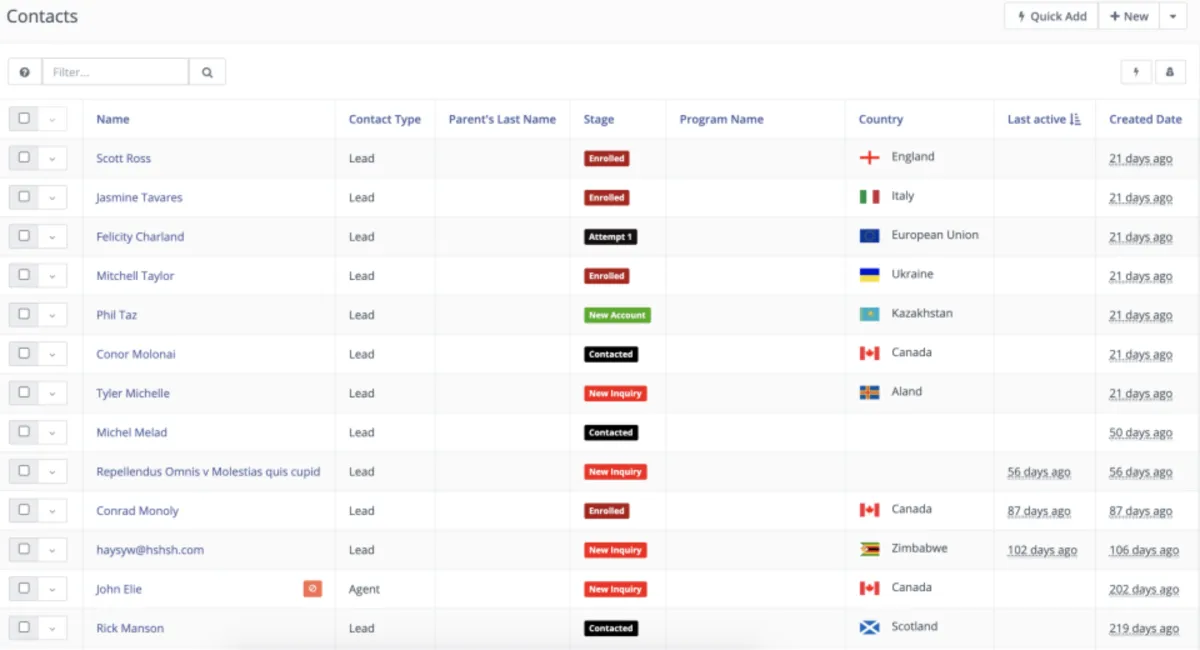Click the filter help question mark icon
Image resolution: width=1200 pixels, height=650 pixels.
pos(25,72)
